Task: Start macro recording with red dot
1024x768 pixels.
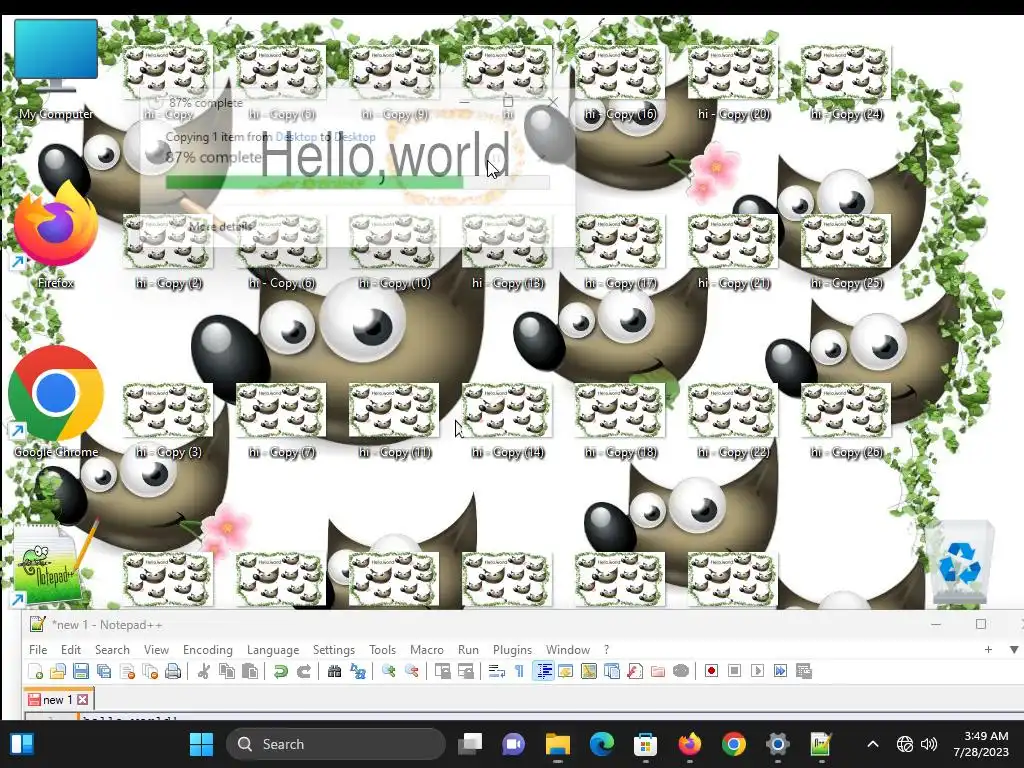Action: [712, 671]
